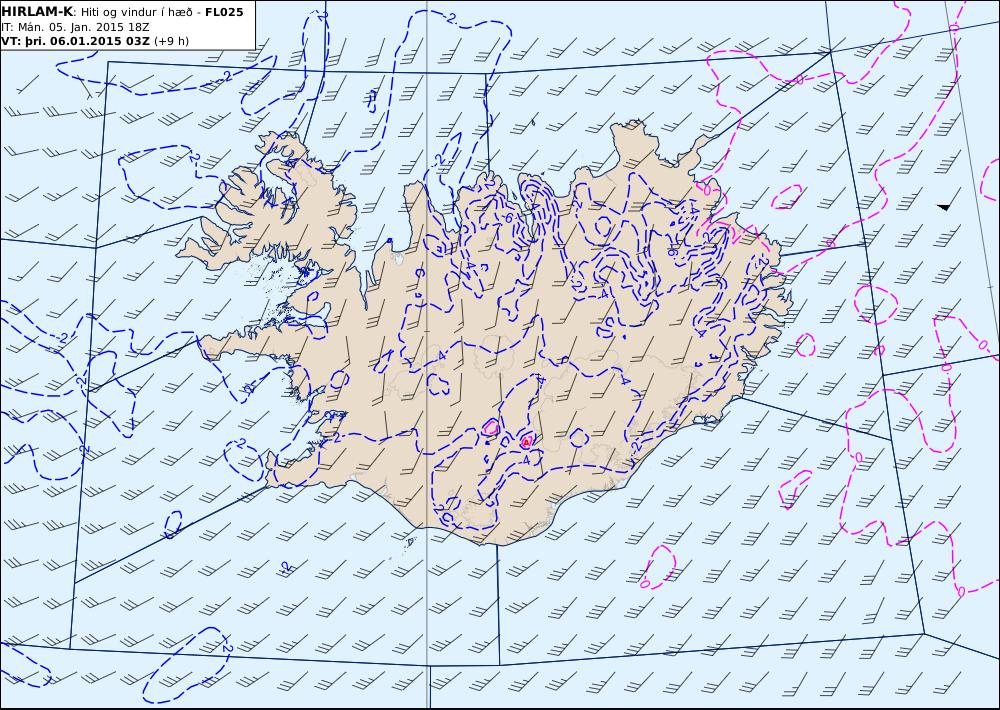This screenshot has width=1000, height=710.
Task: Click the HIRLAM-K title text
Action: point(37,11)
